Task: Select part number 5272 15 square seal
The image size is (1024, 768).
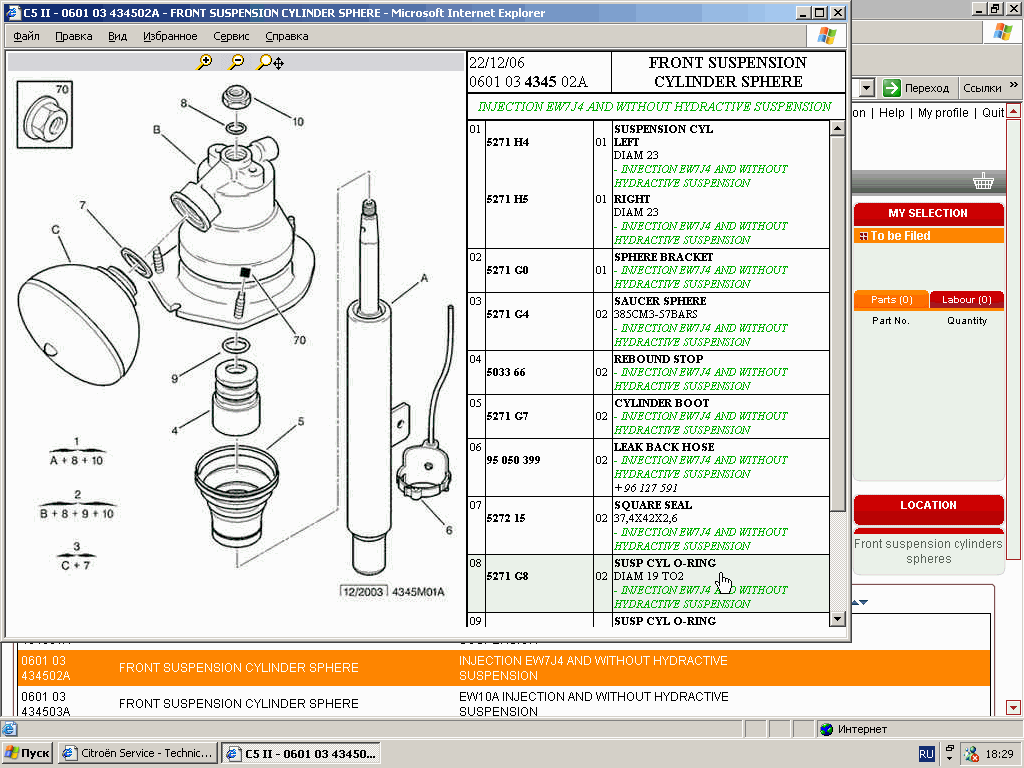Action: (x=506, y=518)
